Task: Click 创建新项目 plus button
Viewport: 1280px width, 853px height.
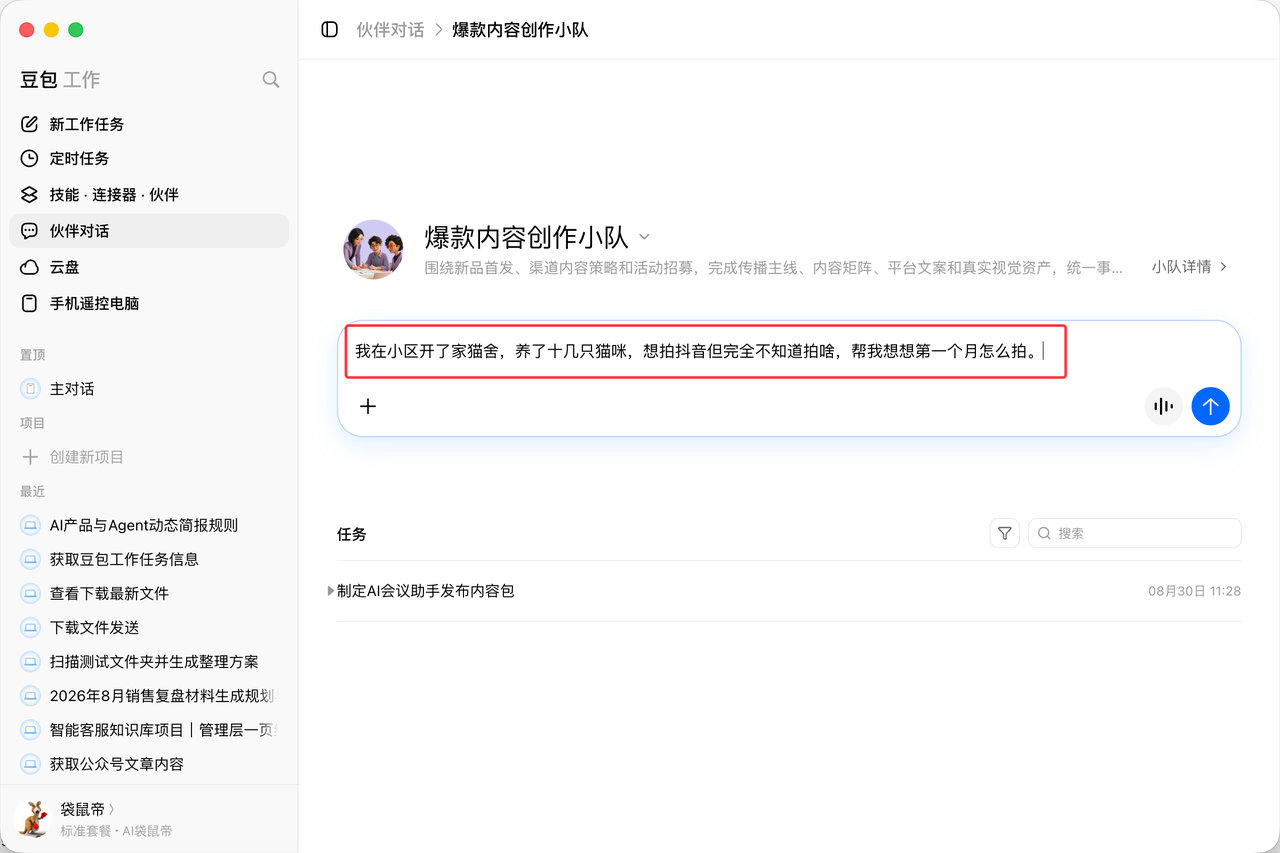Action: 30,457
